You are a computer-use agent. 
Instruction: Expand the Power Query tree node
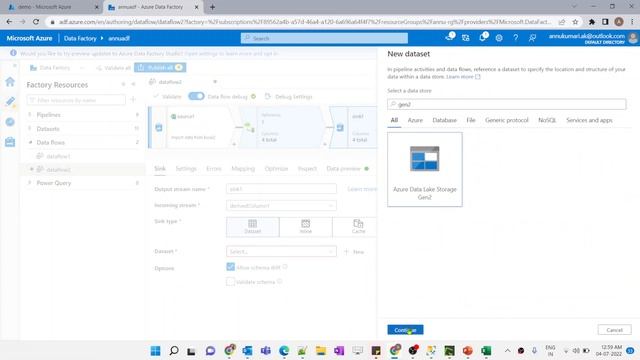click(x=30, y=183)
